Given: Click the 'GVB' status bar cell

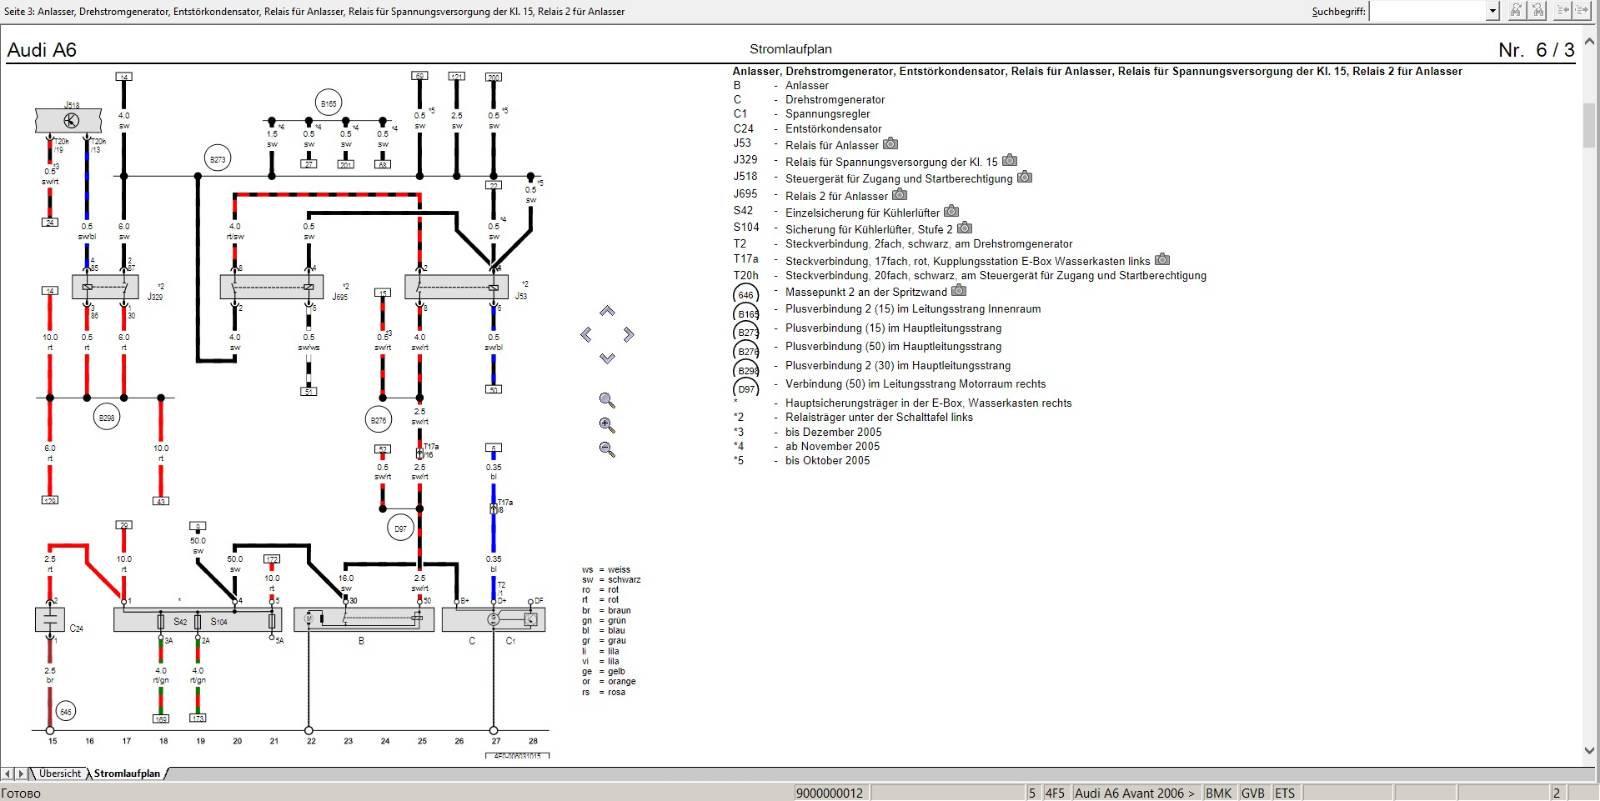Looking at the screenshot, I should (1253, 793).
